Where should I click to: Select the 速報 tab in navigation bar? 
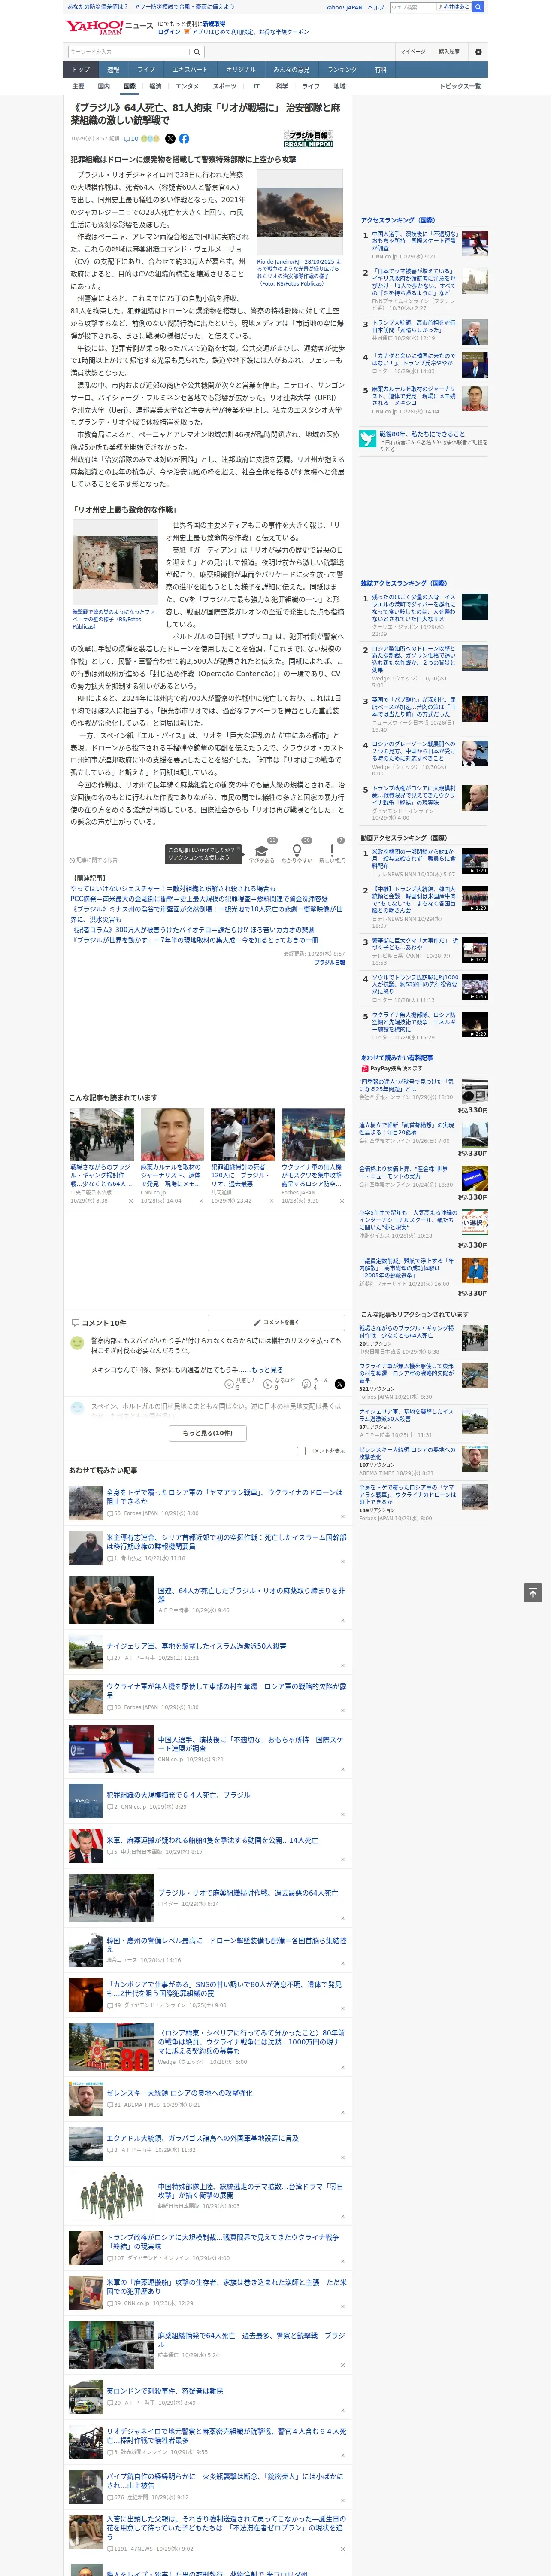tap(113, 70)
